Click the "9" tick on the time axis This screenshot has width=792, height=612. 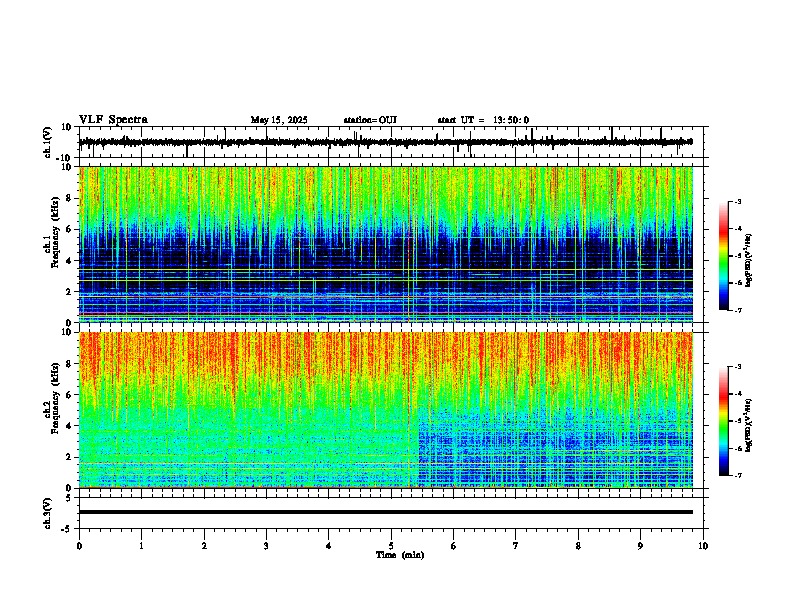pyautogui.click(x=640, y=546)
